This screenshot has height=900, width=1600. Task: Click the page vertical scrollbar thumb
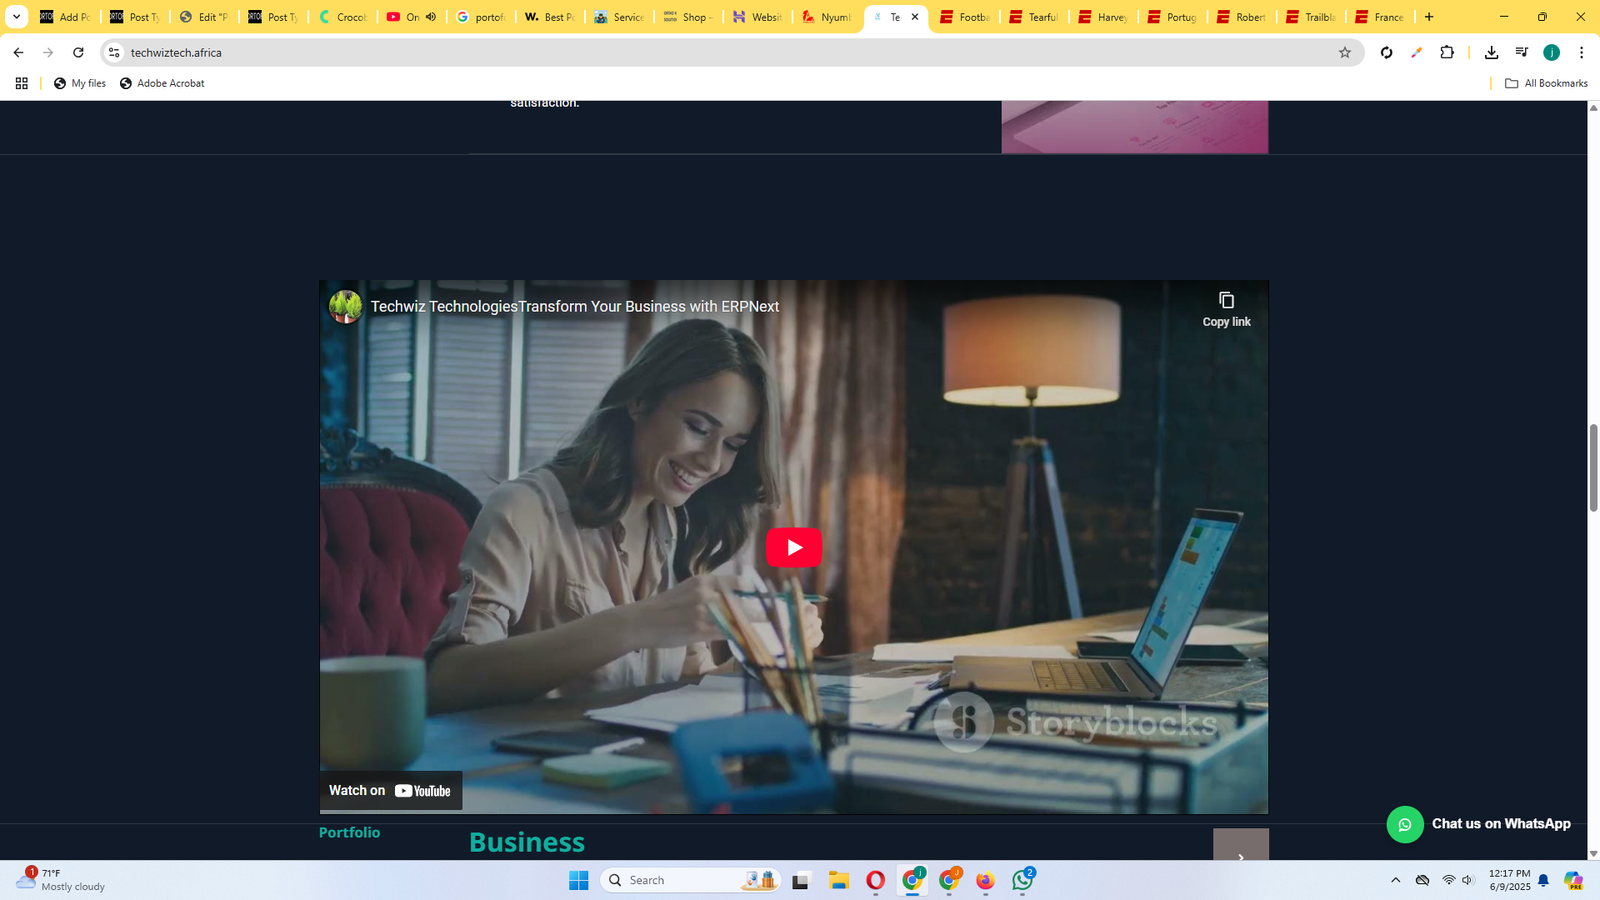pyautogui.click(x=1593, y=468)
